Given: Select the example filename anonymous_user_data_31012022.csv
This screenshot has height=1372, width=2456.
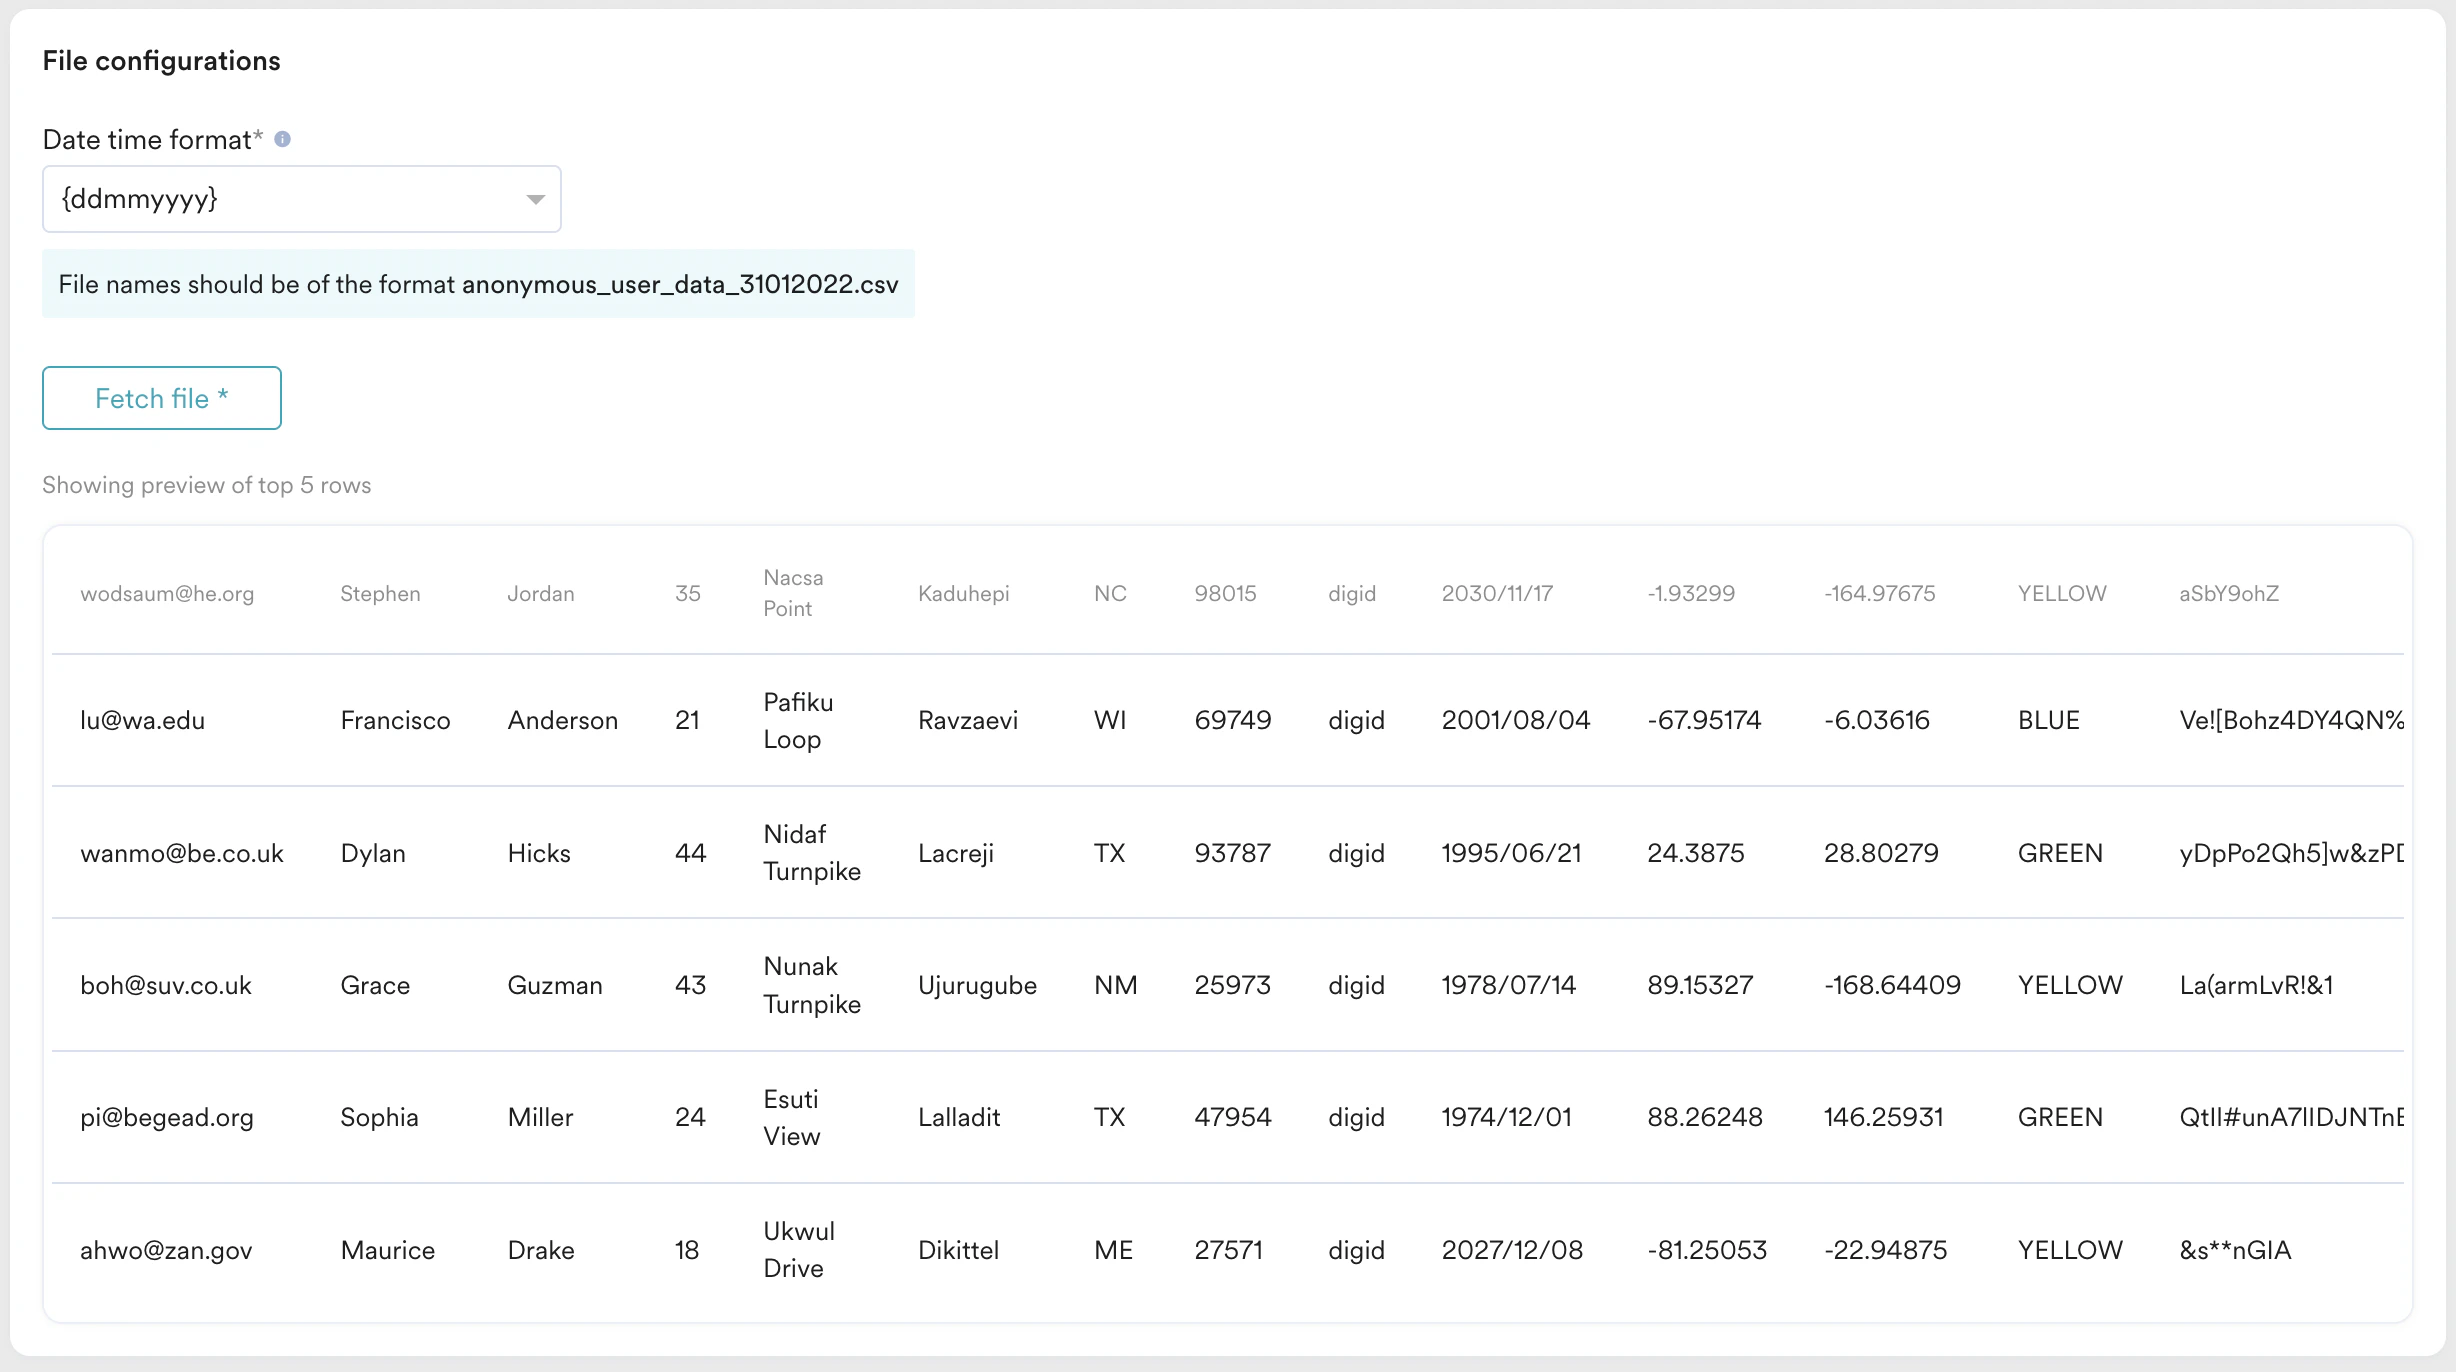Looking at the screenshot, I should (679, 285).
